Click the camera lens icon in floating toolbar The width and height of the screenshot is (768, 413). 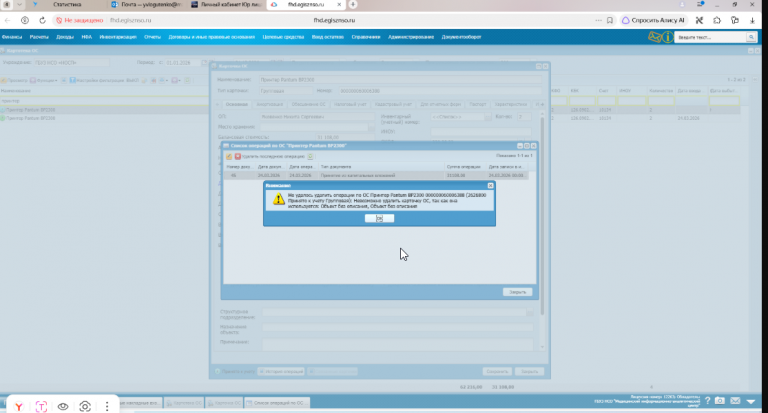pyautogui.click(x=85, y=407)
